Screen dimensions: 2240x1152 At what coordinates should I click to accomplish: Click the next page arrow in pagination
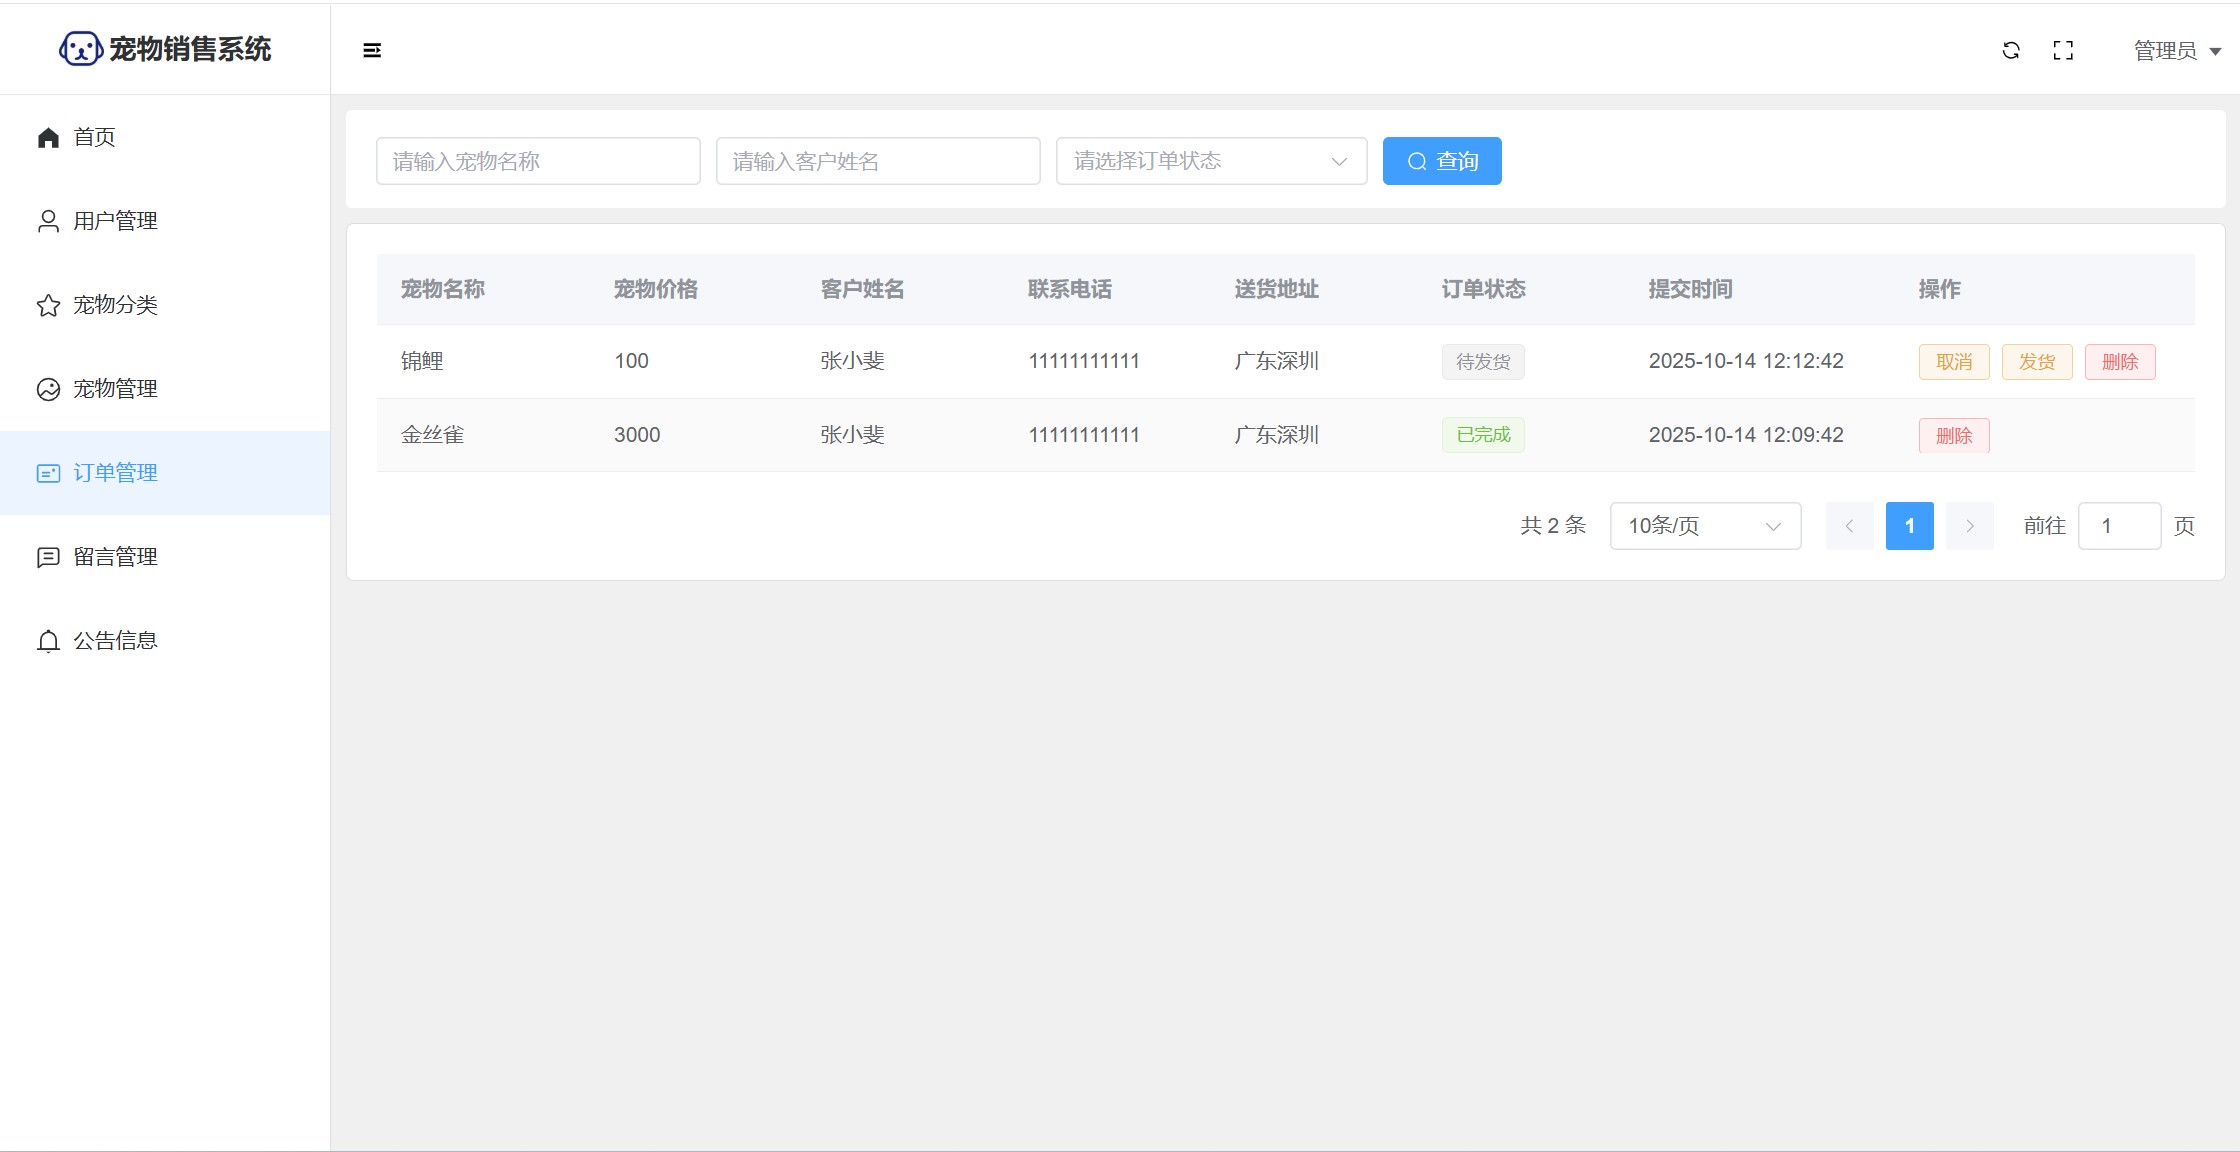click(1969, 526)
